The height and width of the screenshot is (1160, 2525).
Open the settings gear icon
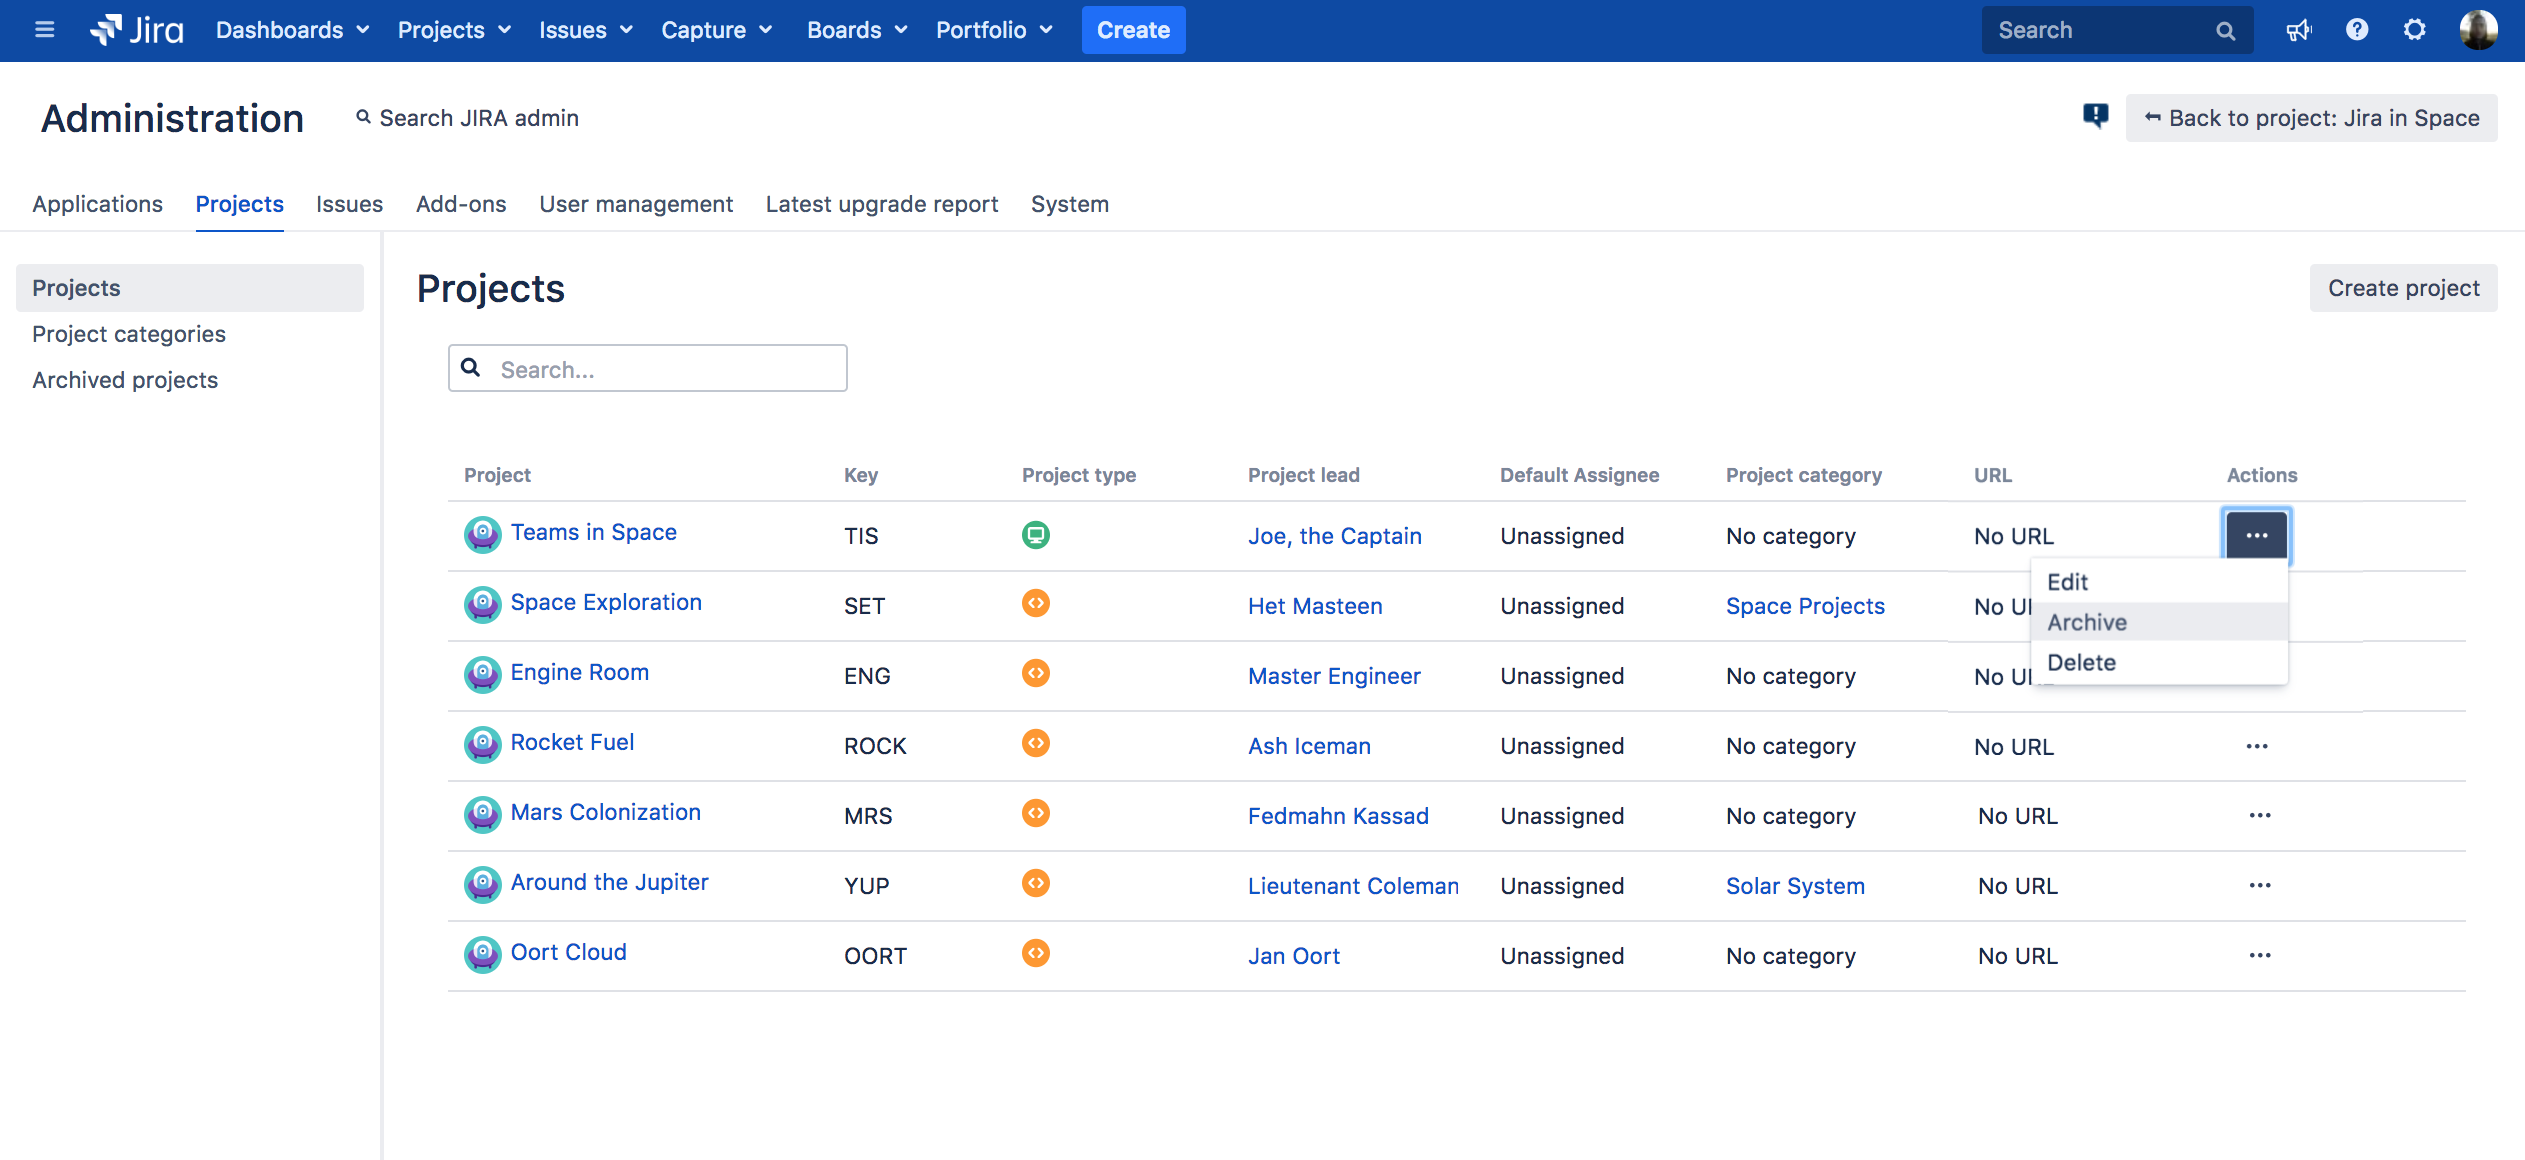[2415, 30]
